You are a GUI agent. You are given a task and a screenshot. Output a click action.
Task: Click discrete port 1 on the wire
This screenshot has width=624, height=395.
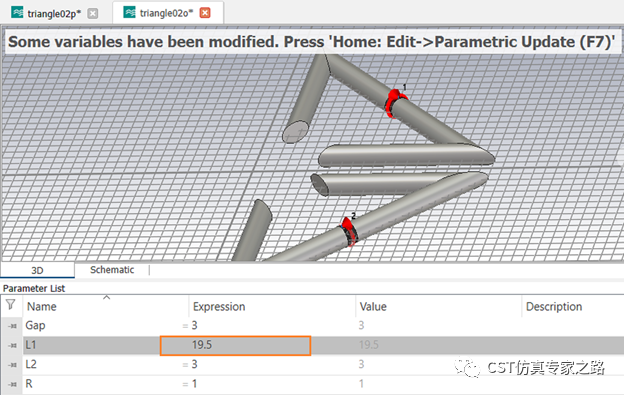[x=395, y=103]
